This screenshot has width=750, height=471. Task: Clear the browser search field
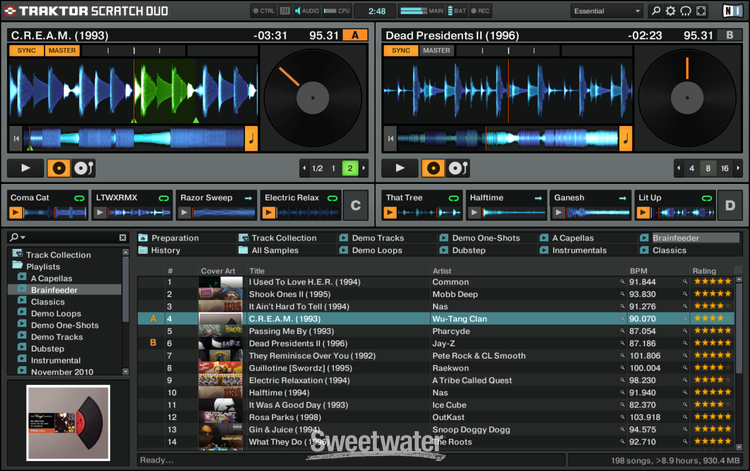[123, 237]
